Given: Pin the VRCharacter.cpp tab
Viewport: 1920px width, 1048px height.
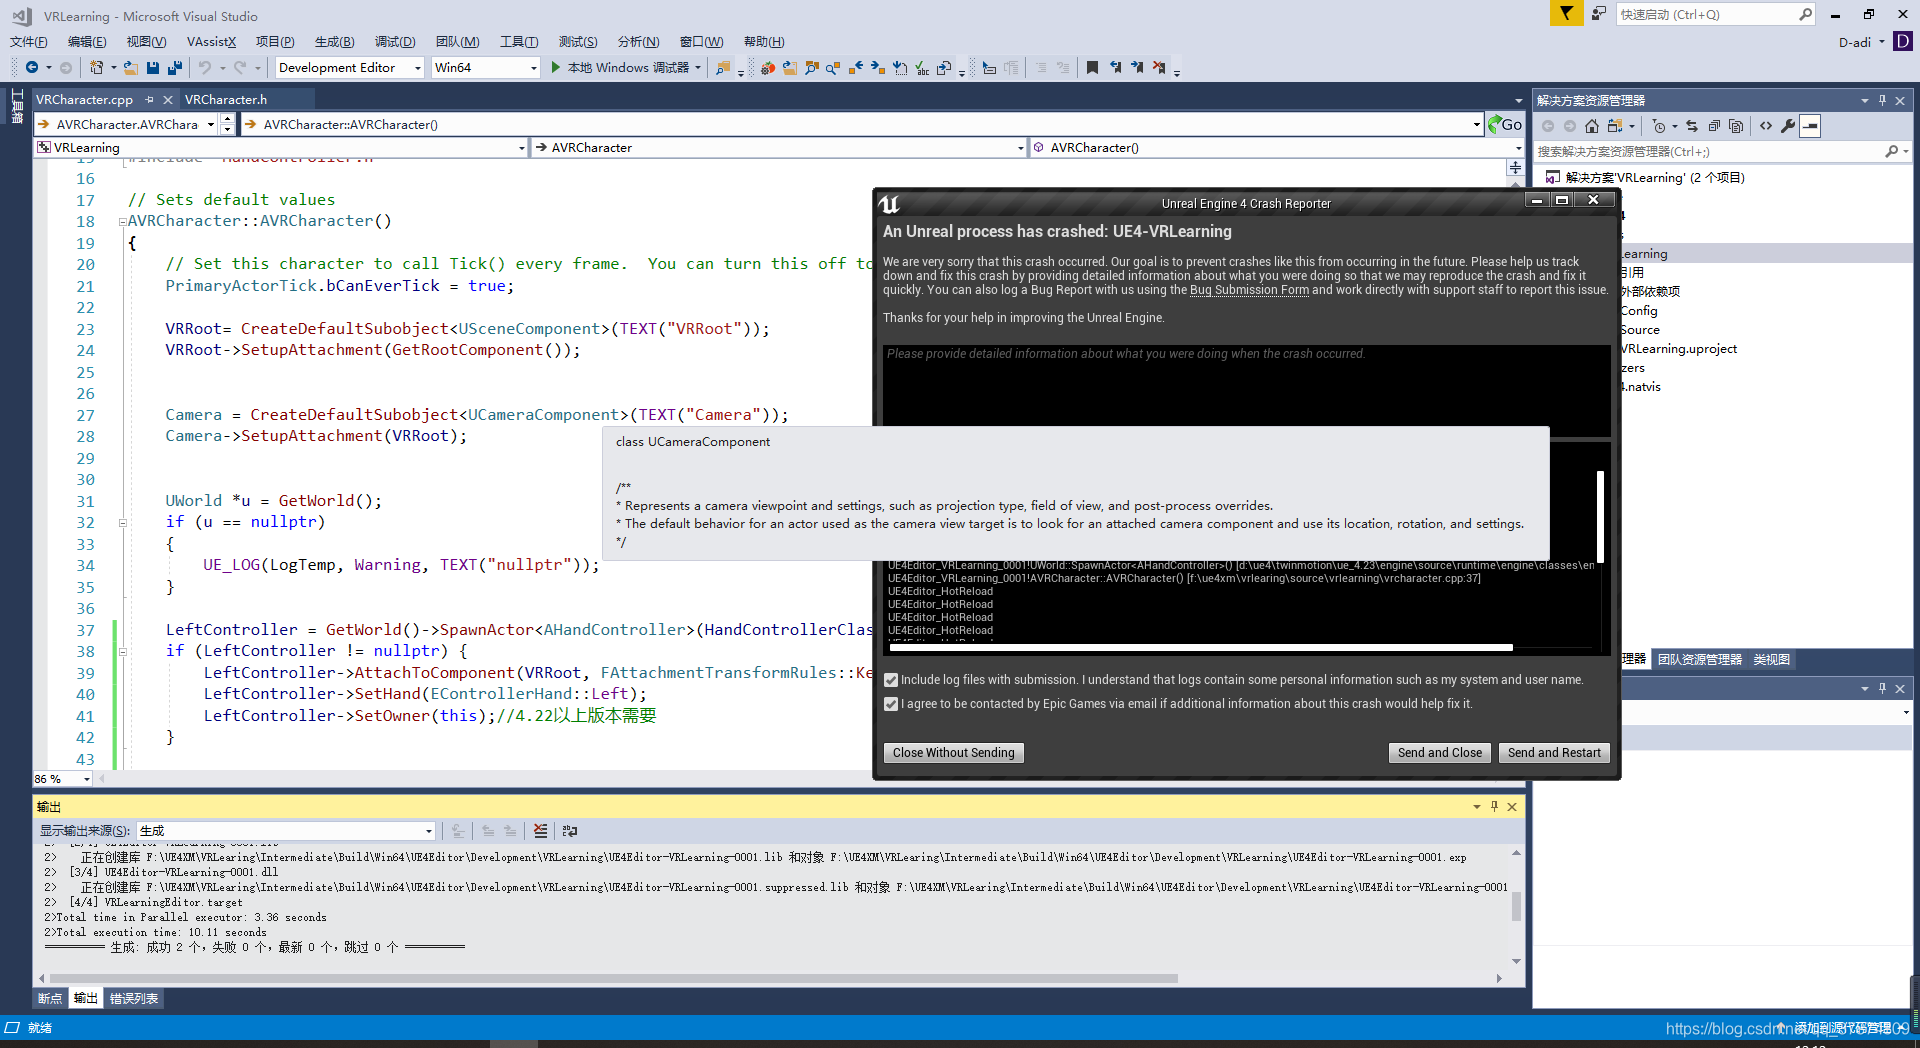Looking at the screenshot, I should (x=149, y=99).
